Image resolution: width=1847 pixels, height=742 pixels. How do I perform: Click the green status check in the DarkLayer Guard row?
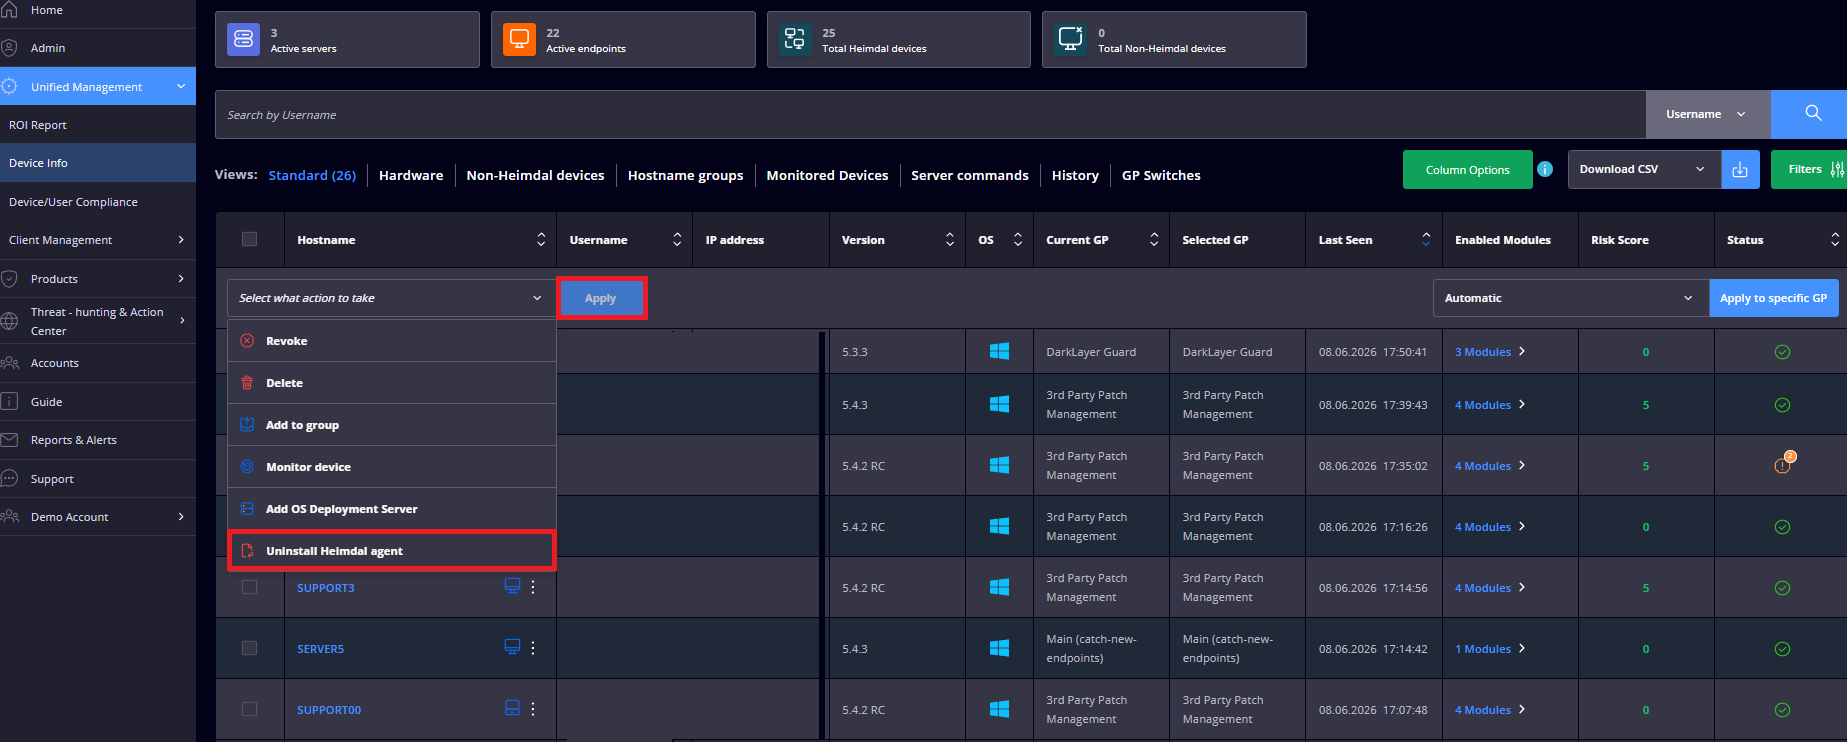1782,352
